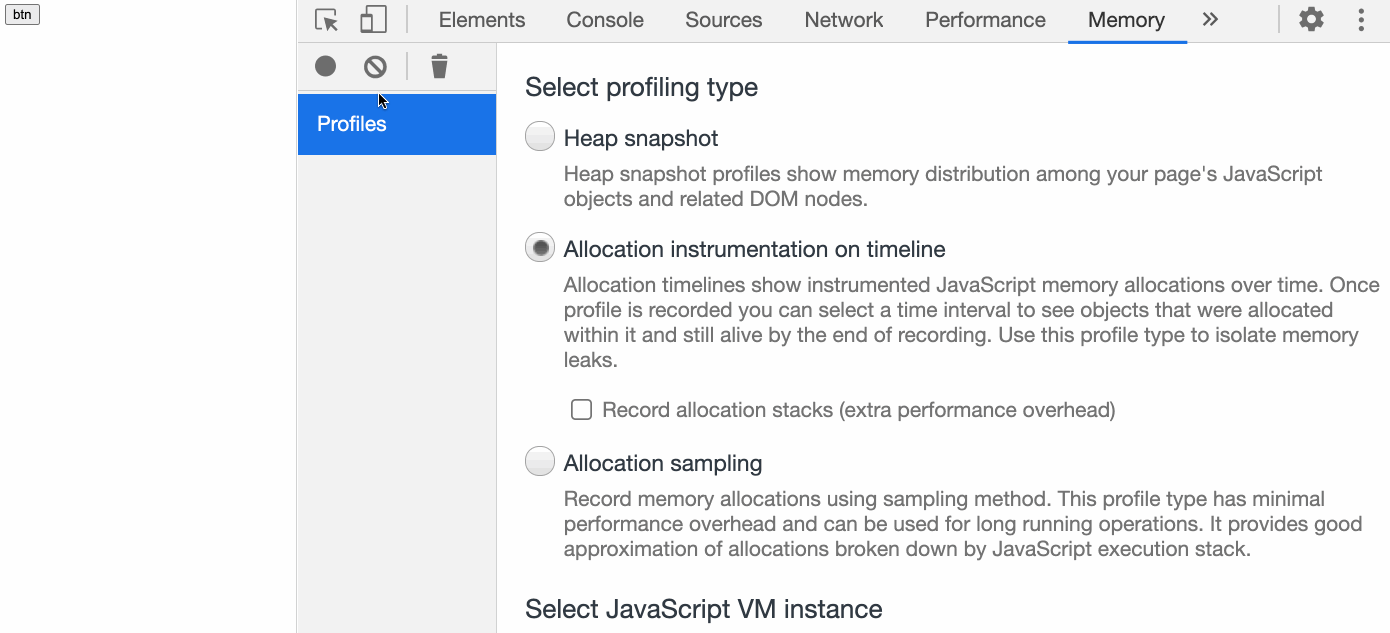Select the Heap snapshot radio button

[x=540, y=137]
